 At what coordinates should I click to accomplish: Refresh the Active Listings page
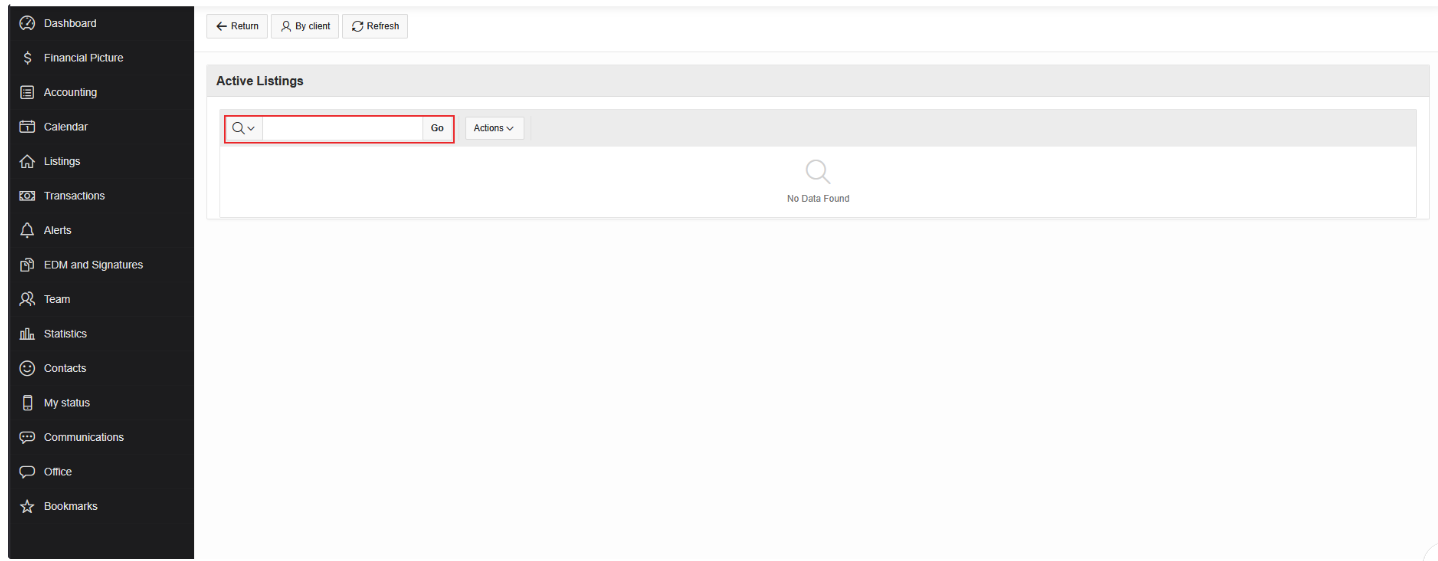tap(375, 26)
